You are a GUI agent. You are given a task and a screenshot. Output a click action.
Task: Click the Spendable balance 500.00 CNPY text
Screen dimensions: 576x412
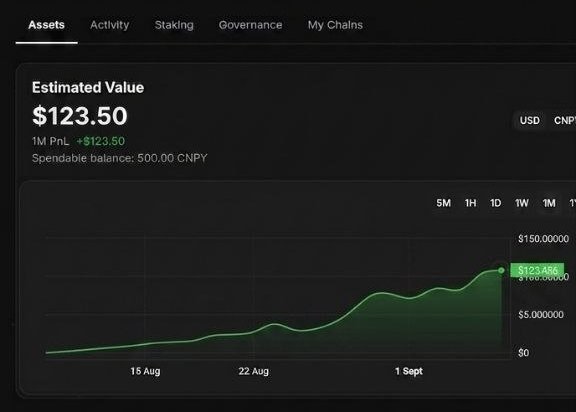[x=119, y=158]
